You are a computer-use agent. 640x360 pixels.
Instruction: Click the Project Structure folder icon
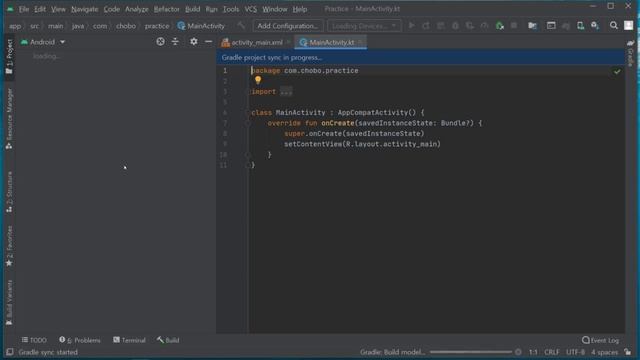pos(532,26)
